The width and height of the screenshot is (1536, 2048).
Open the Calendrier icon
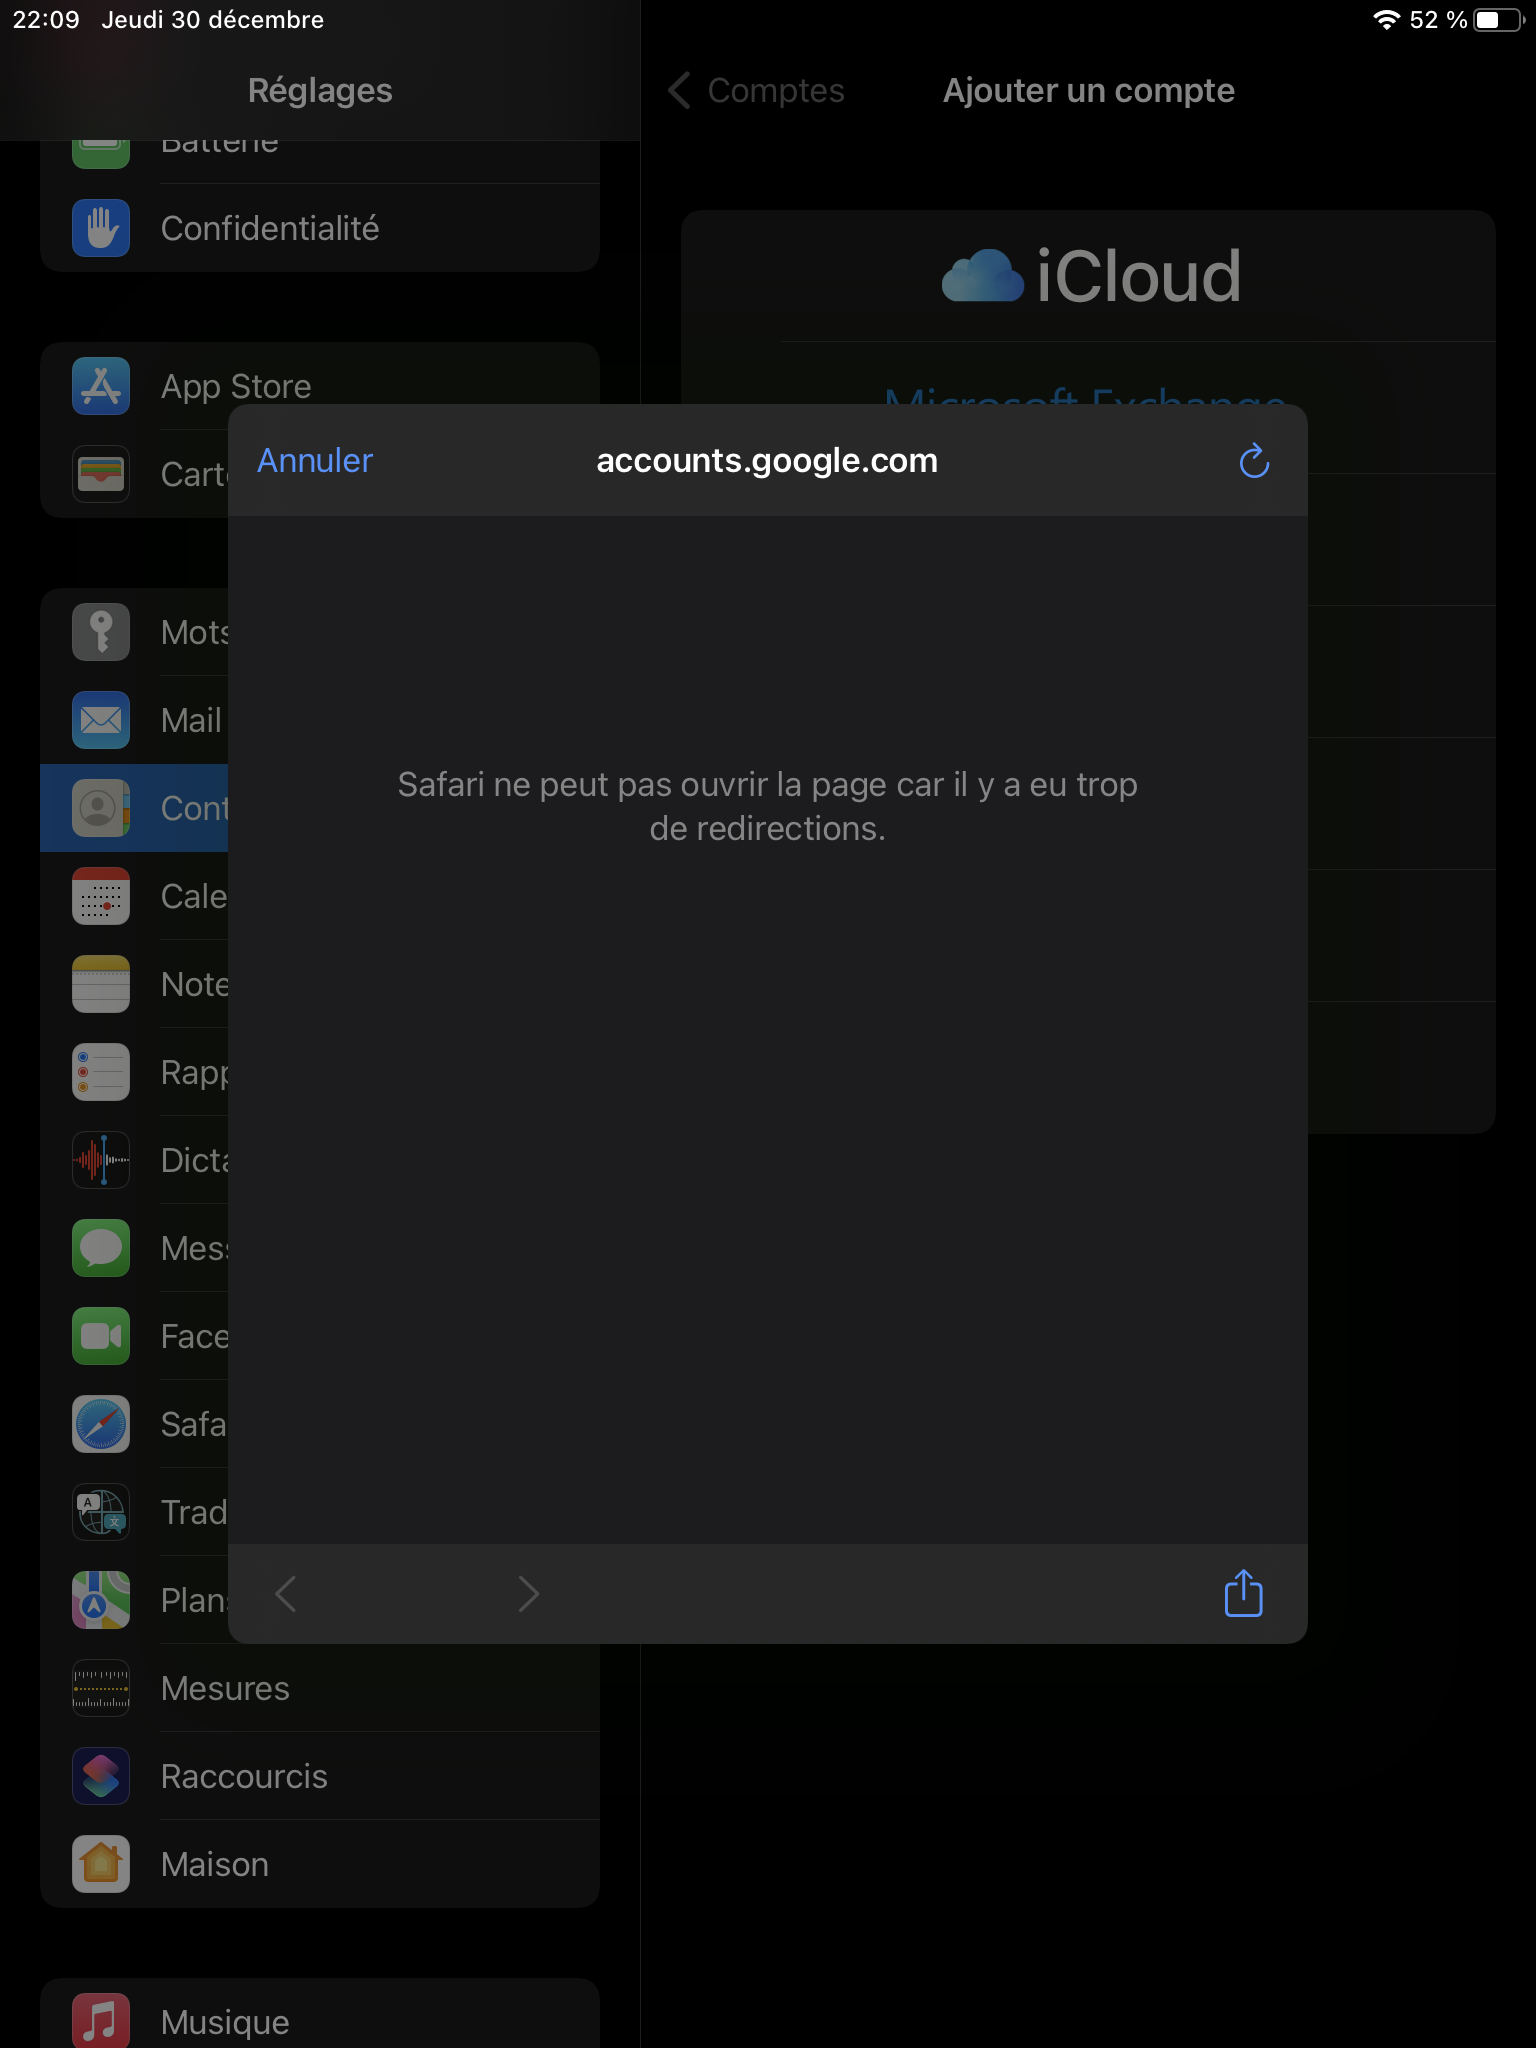101,896
